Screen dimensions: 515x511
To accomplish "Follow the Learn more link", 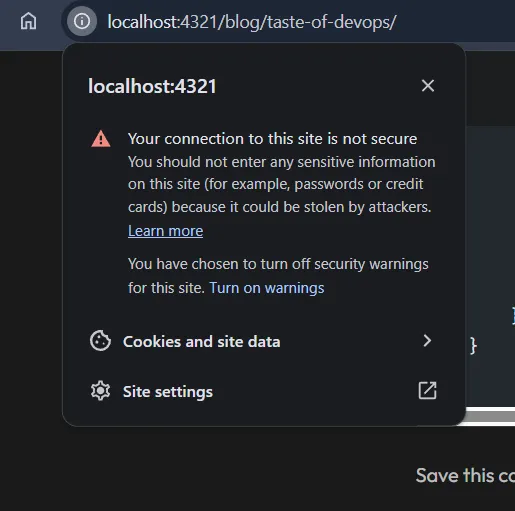I will [165, 231].
